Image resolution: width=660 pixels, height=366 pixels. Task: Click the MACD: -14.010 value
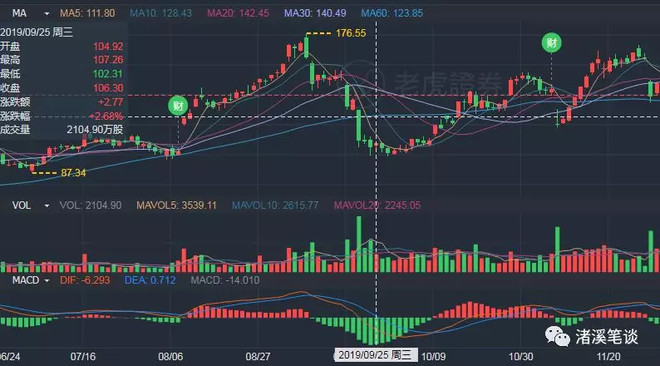coord(225,281)
